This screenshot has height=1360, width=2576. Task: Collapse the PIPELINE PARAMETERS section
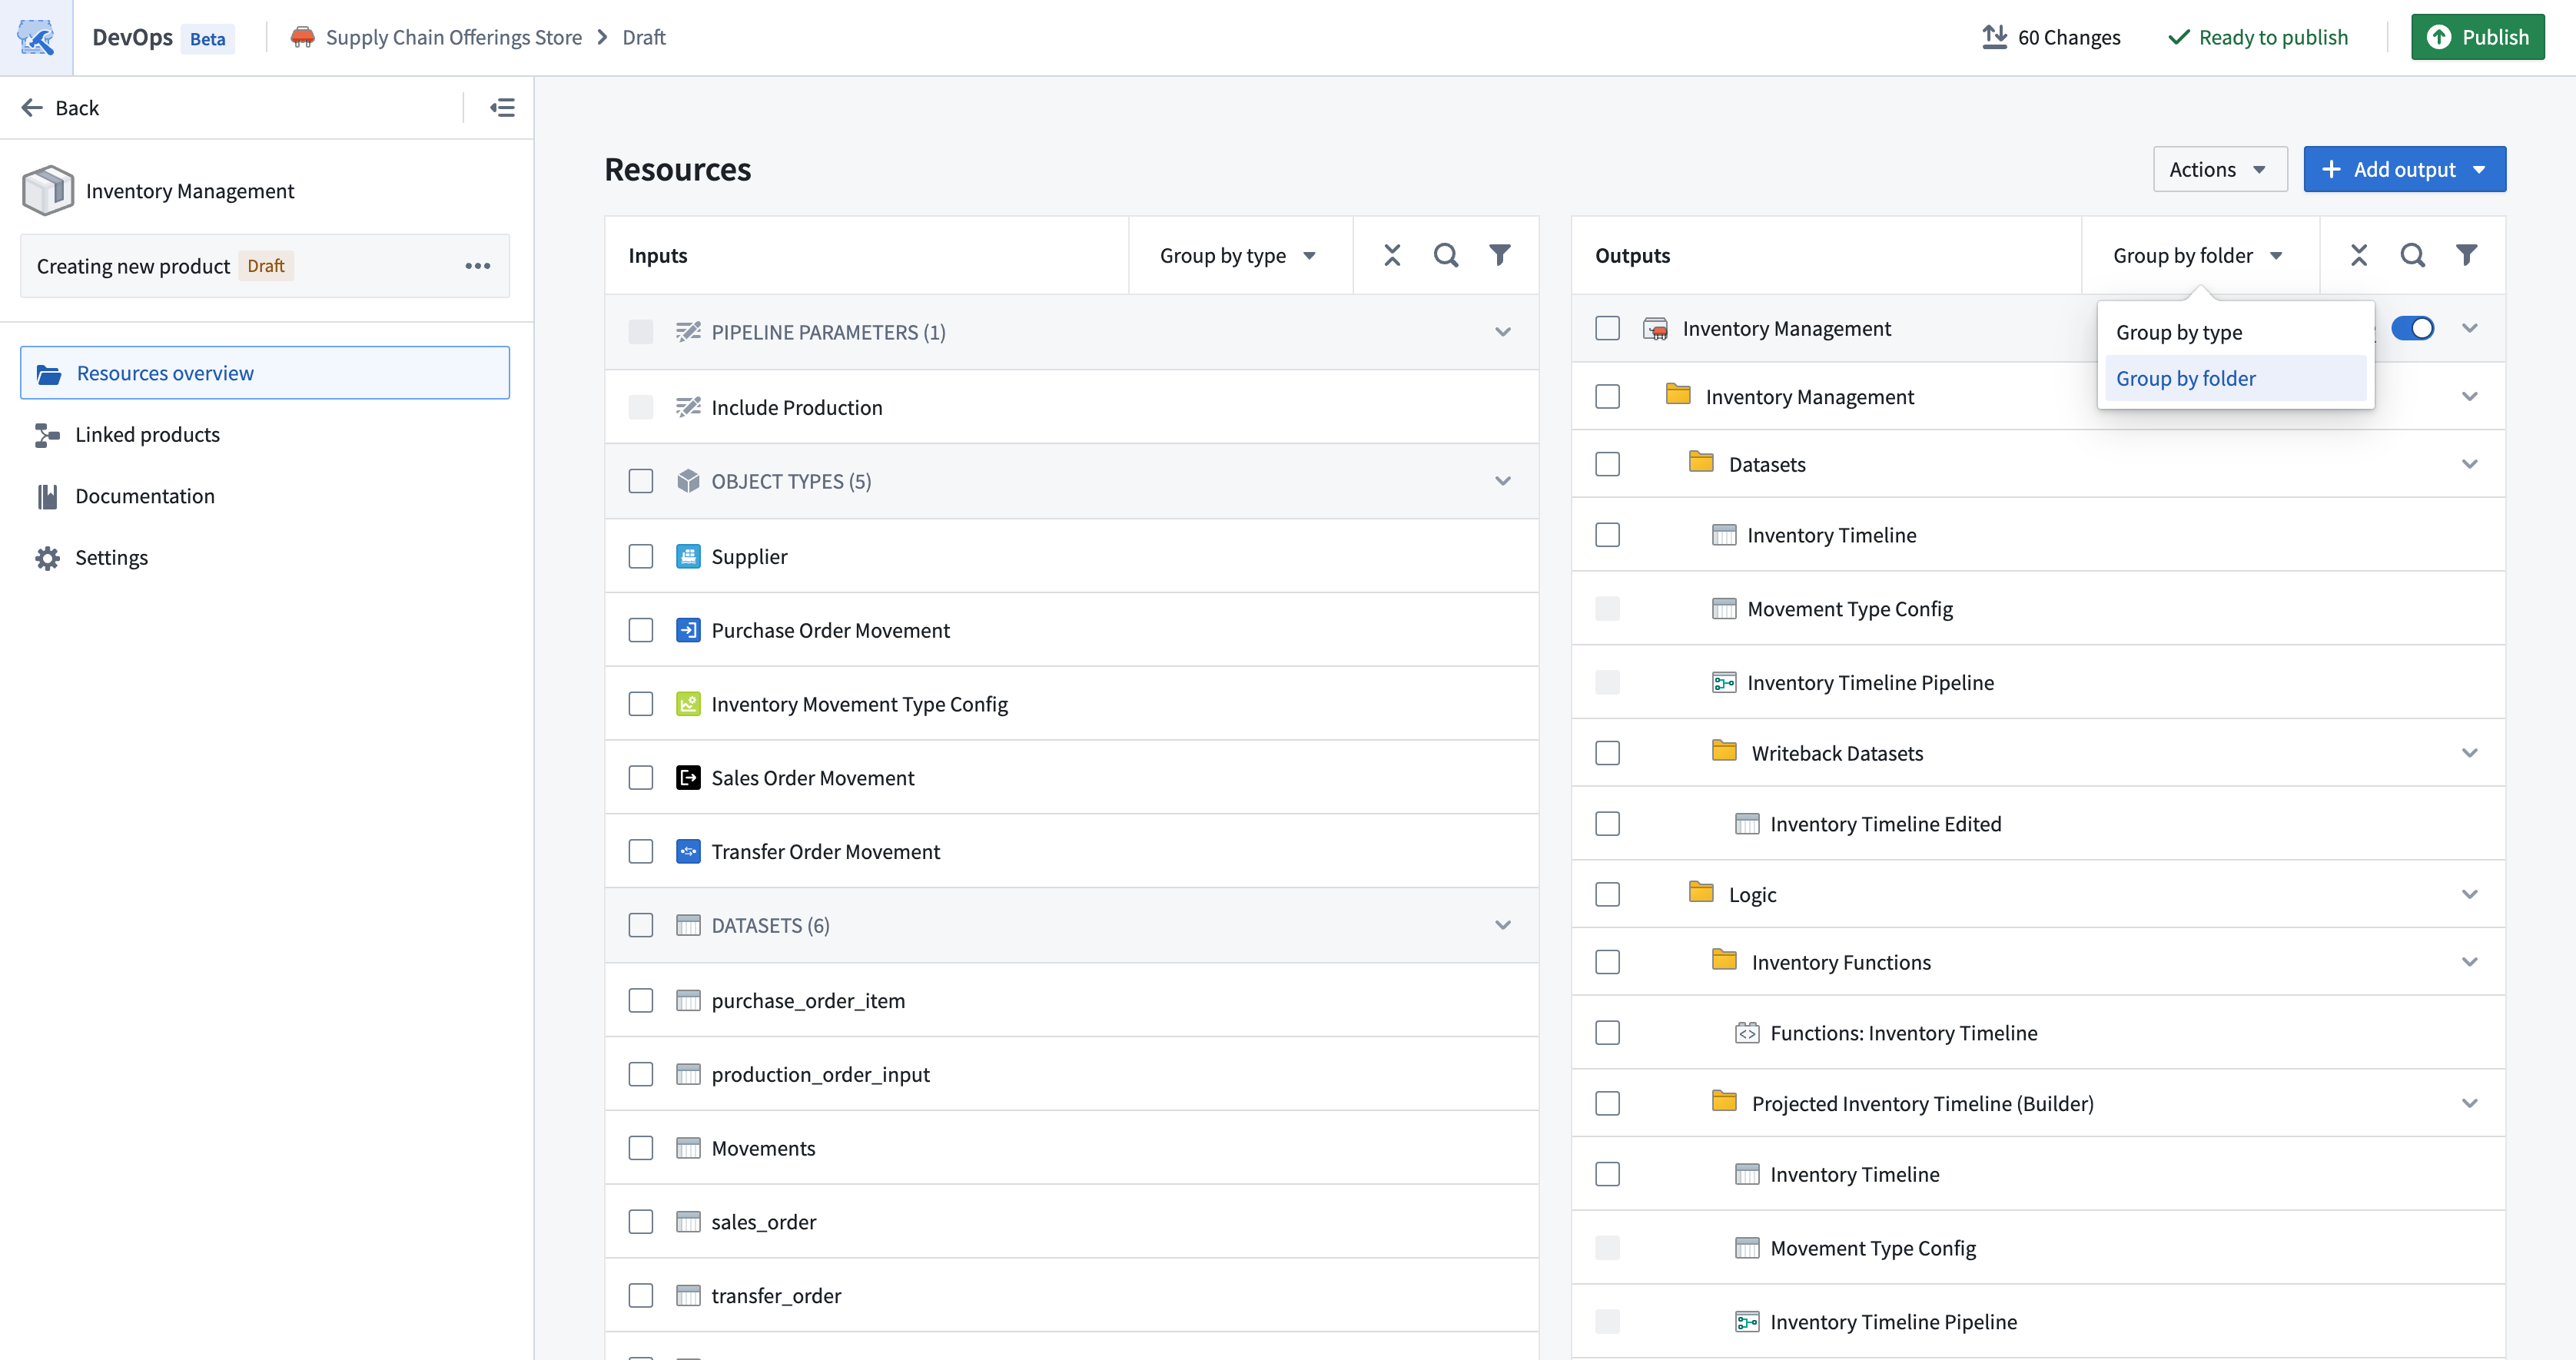click(x=1503, y=332)
